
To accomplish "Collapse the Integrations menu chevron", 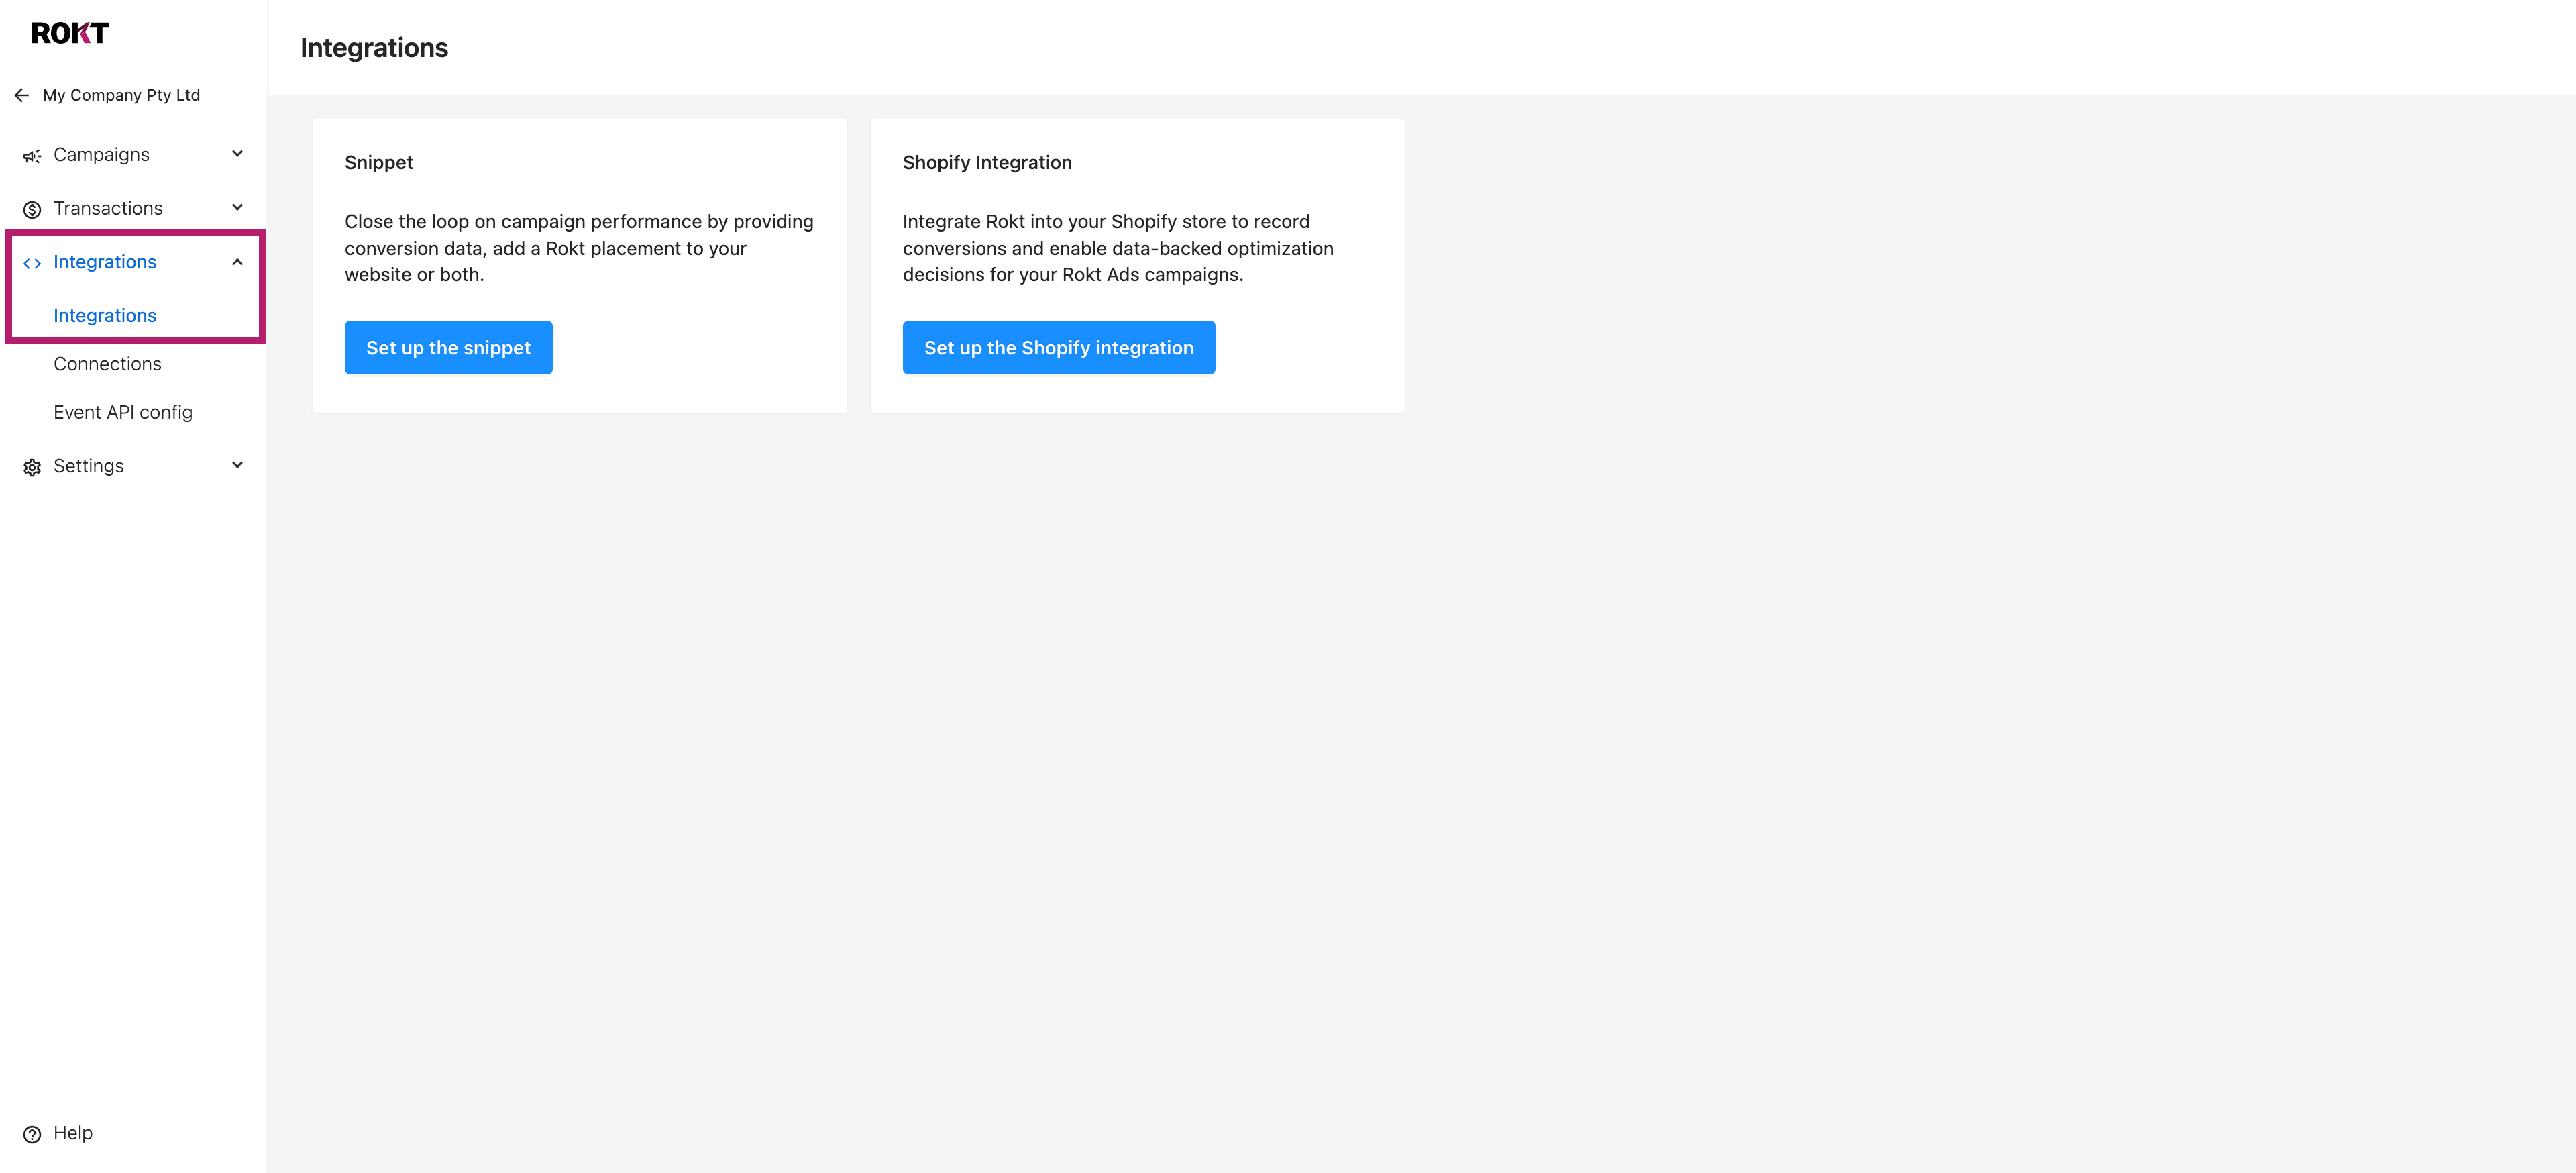I will 237,262.
